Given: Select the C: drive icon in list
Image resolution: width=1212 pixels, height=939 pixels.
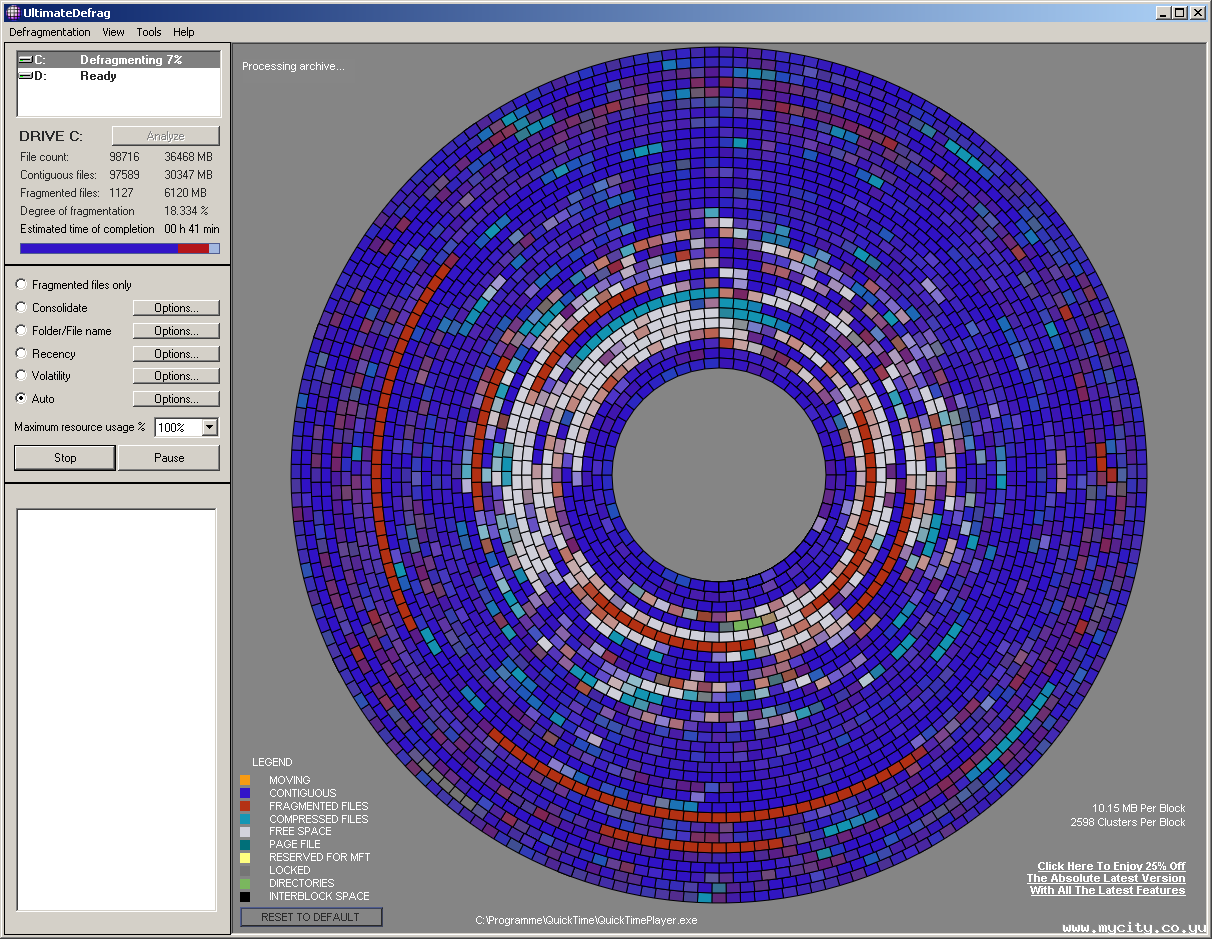Looking at the screenshot, I should (x=25, y=60).
